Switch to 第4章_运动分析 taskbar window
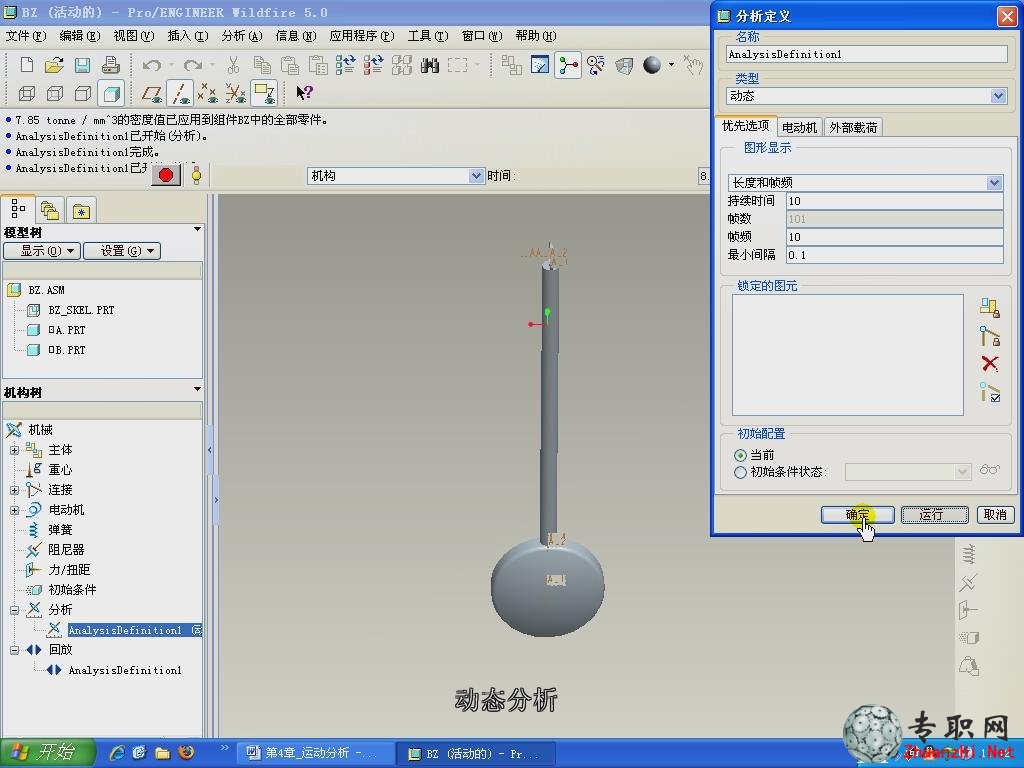1024x768 pixels. tap(315, 753)
